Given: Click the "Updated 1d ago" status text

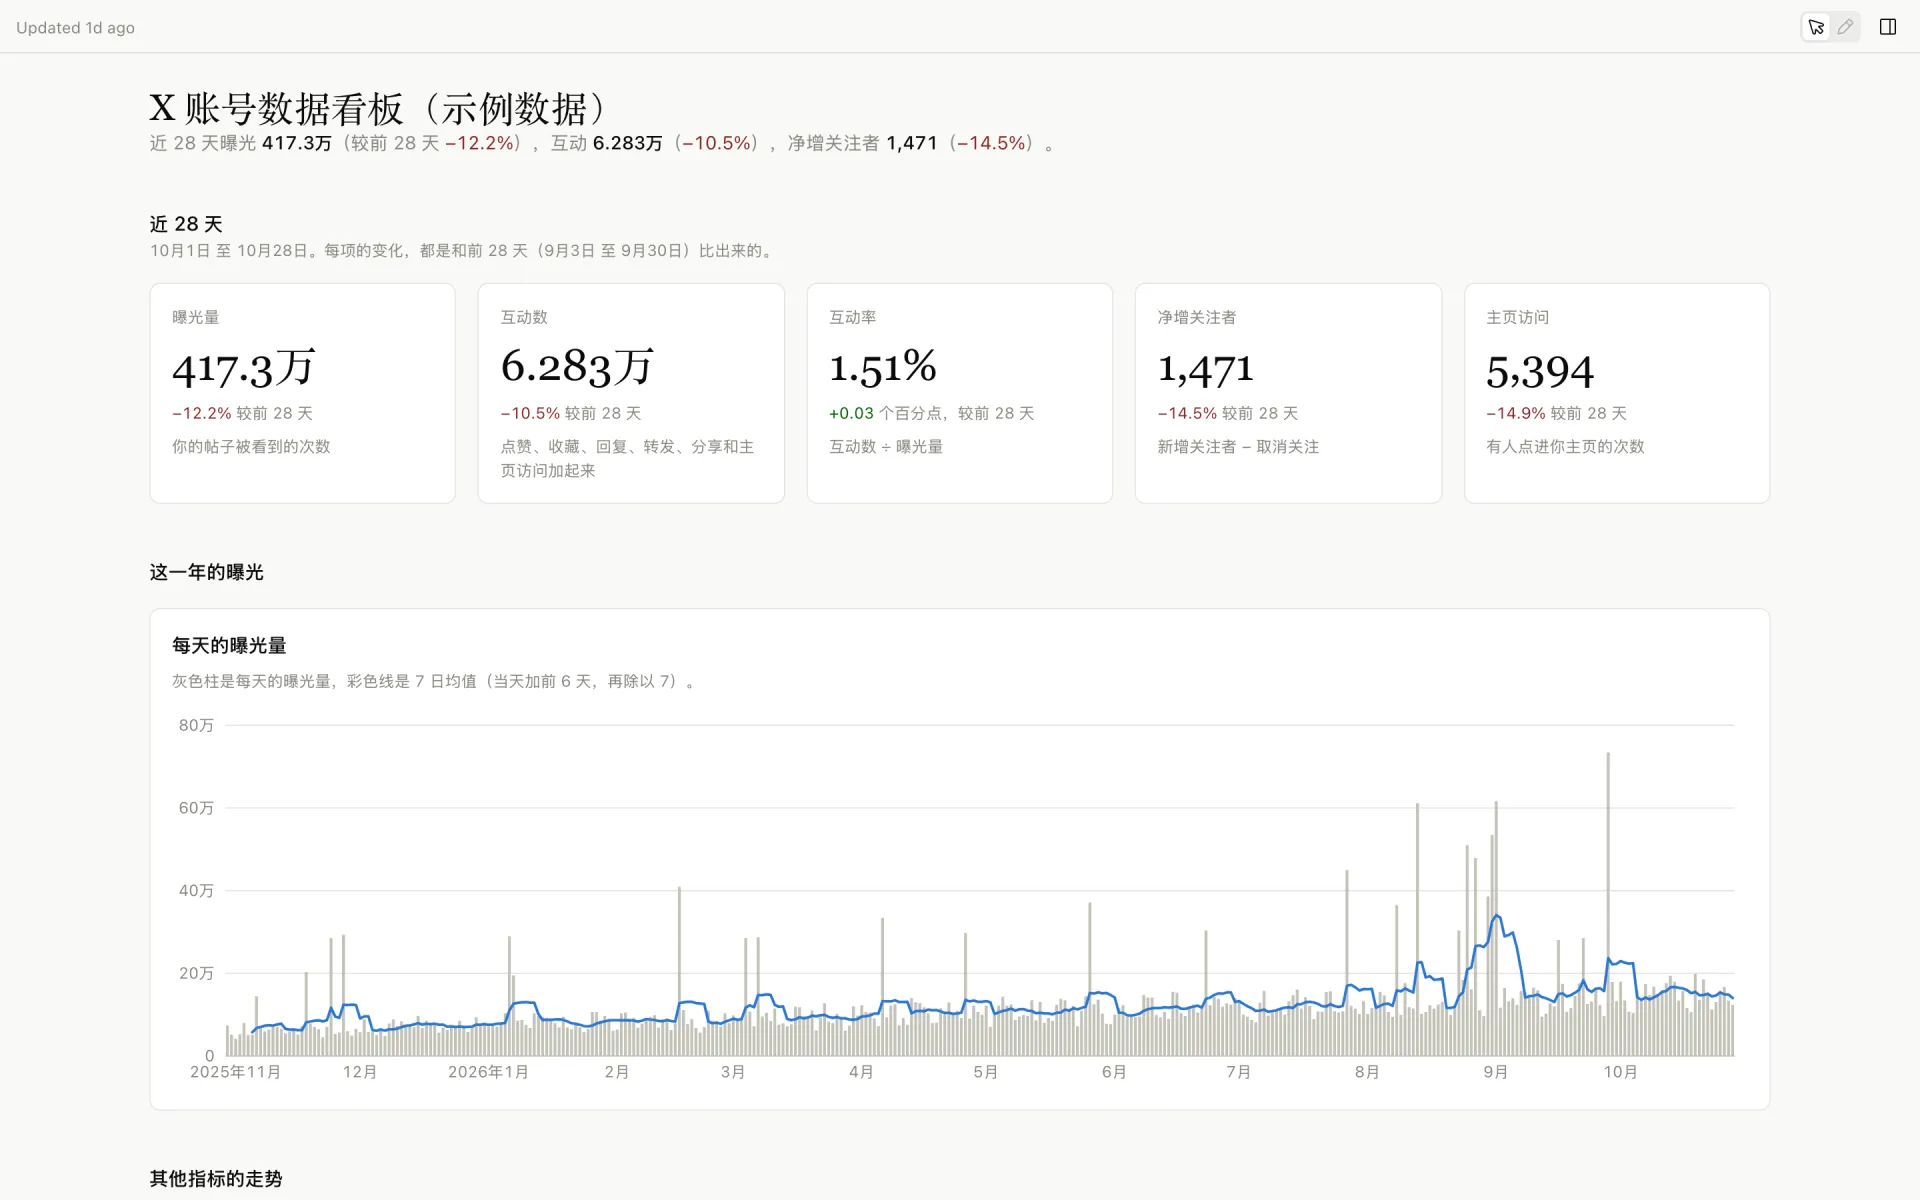Looking at the screenshot, I should pyautogui.click(x=75, y=28).
